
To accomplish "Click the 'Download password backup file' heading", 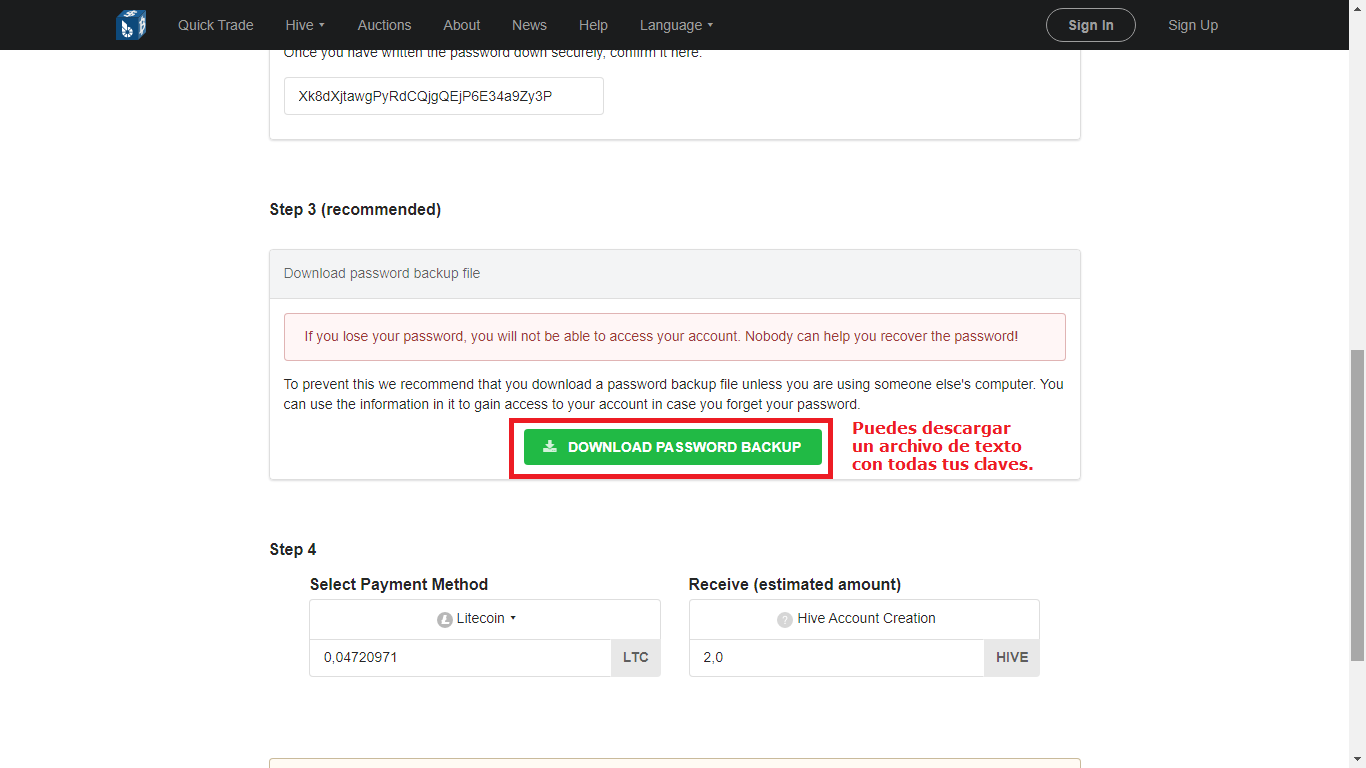I will pyautogui.click(x=382, y=273).
